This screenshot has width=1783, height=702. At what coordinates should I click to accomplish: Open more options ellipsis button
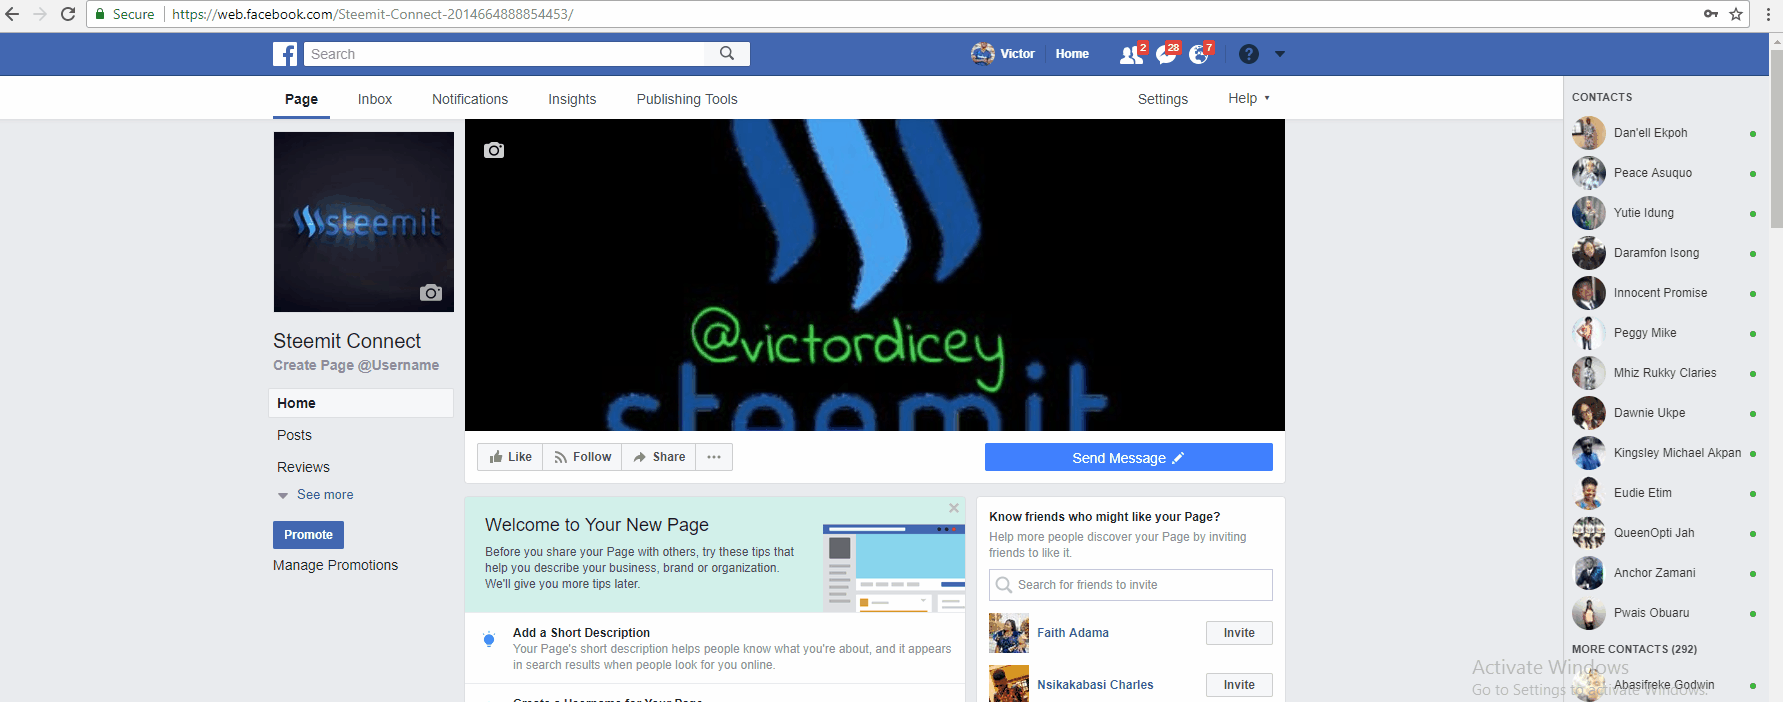[714, 457]
